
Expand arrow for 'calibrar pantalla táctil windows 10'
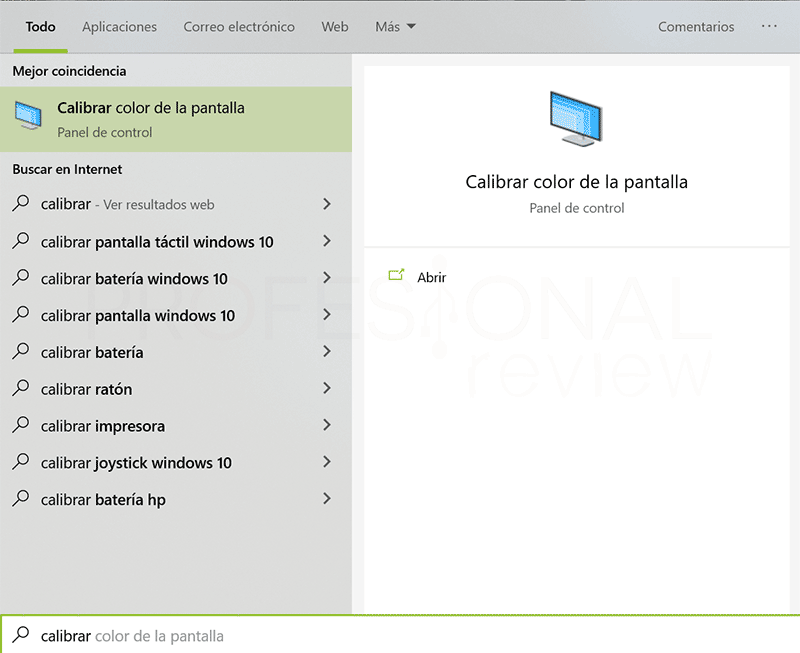(x=327, y=241)
